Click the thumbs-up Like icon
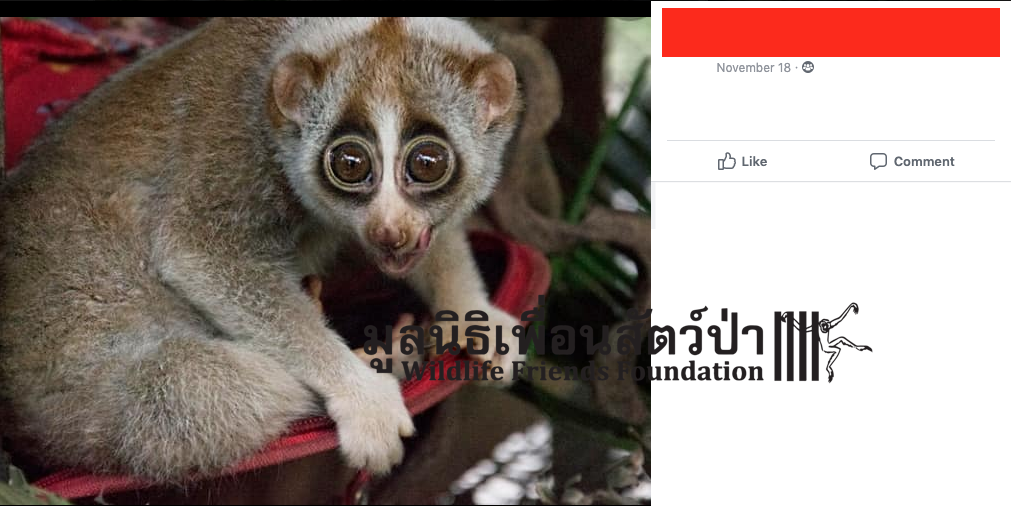The height and width of the screenshot is (506, 1011). pos(726,161)
